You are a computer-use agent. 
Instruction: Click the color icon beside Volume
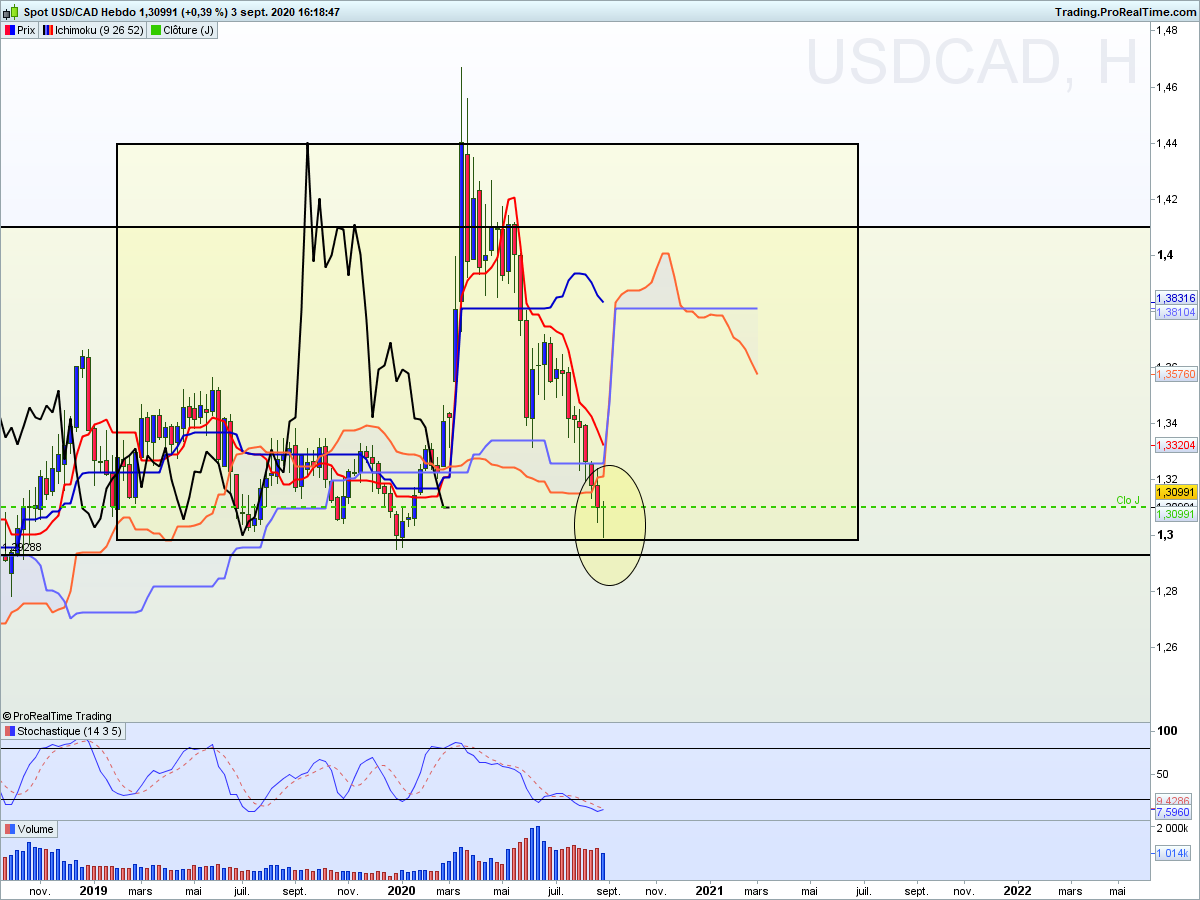pos(10,829)
